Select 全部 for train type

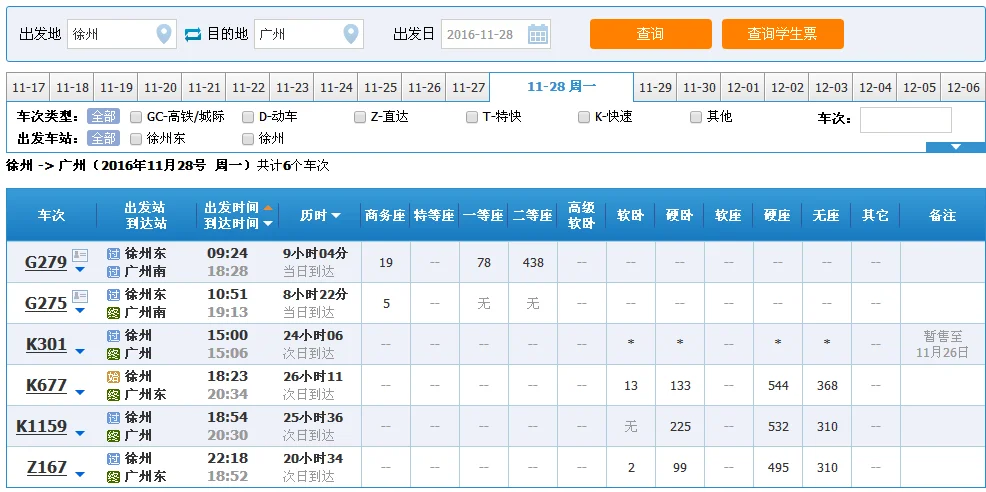coord(103,116)
